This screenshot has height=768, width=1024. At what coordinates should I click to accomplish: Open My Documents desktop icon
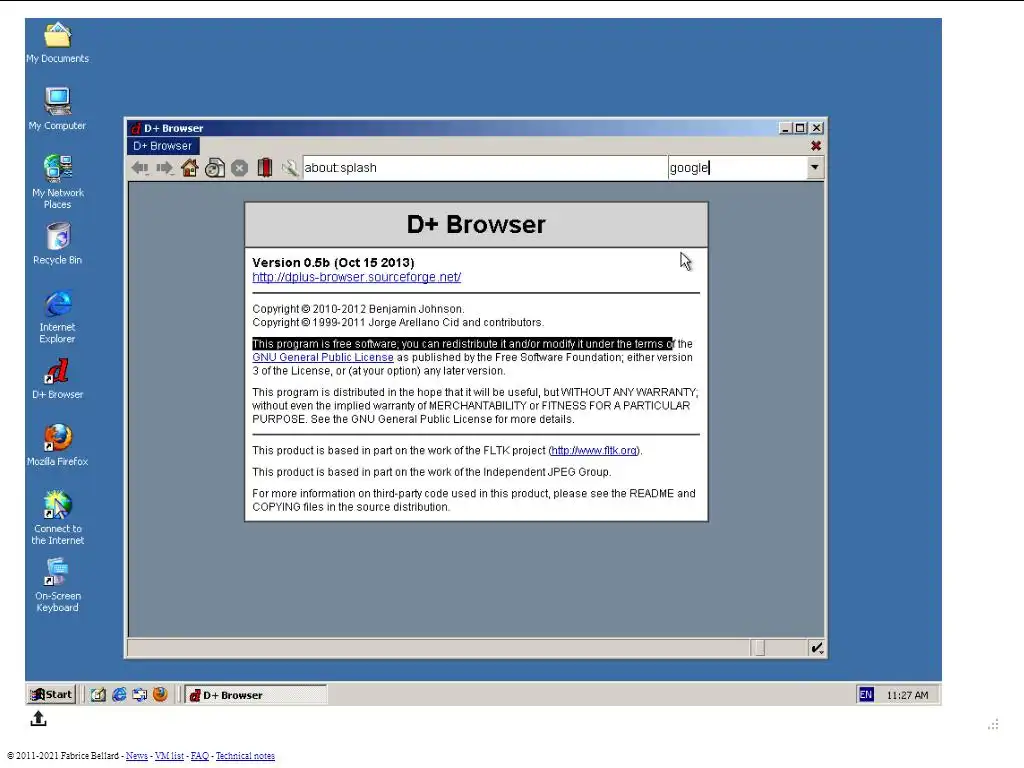[x=57, y=43]
